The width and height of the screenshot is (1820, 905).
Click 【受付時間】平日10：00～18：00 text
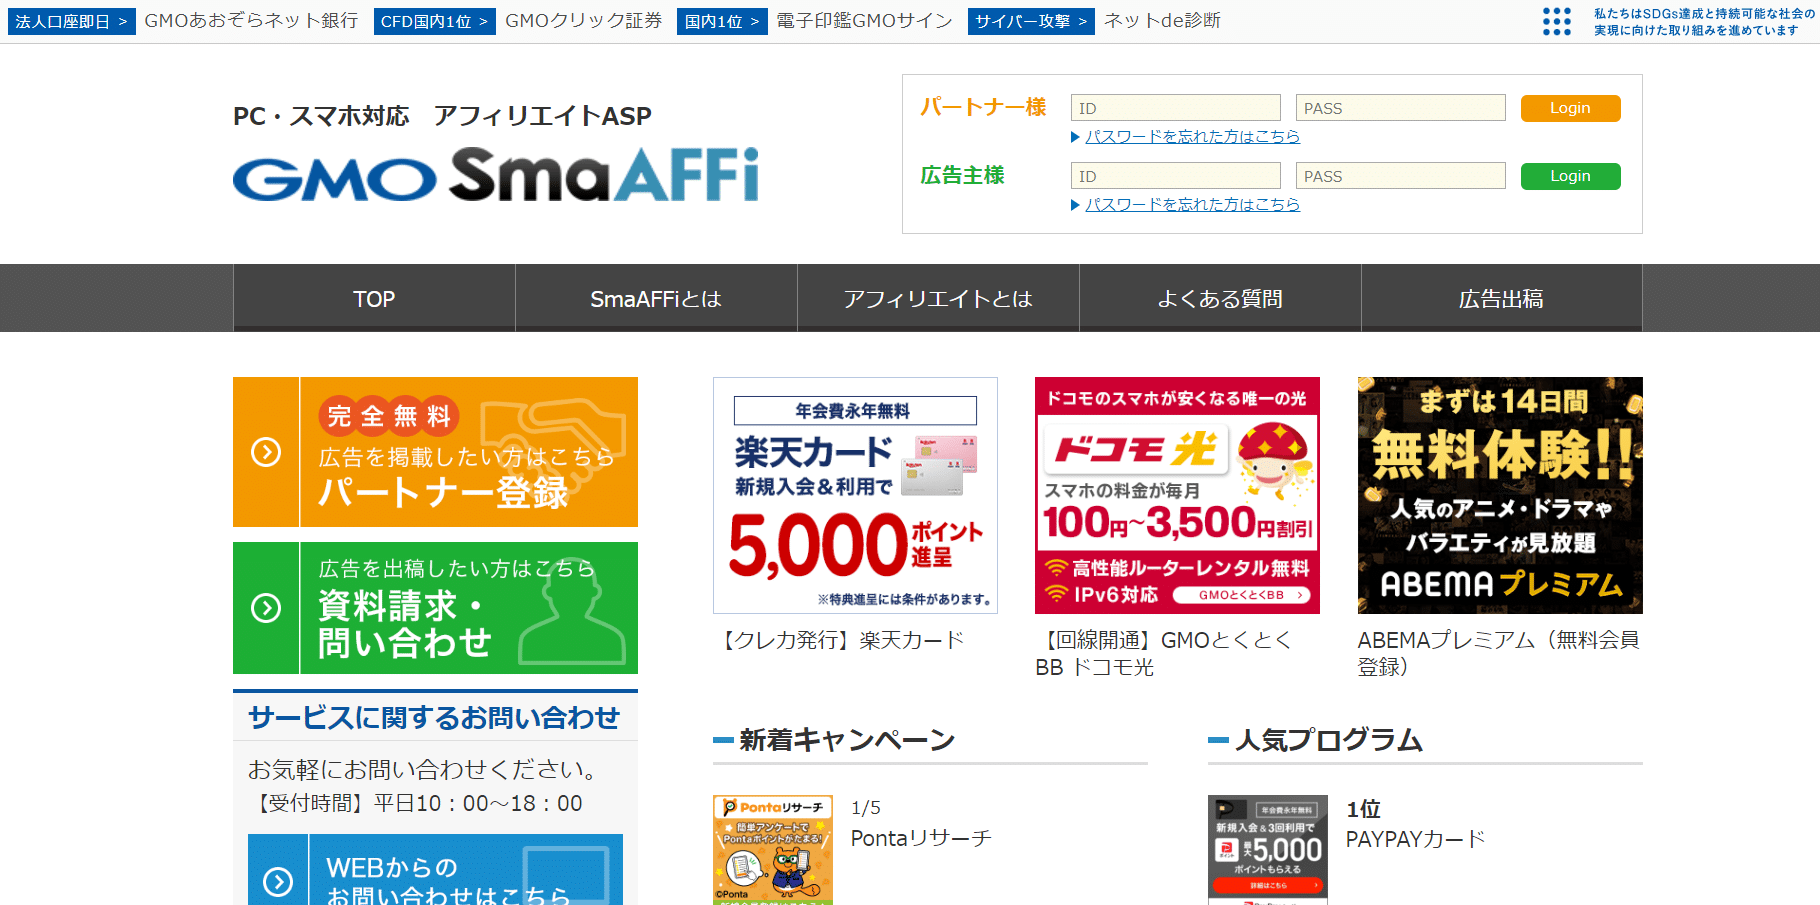click(x=415, y=803)
